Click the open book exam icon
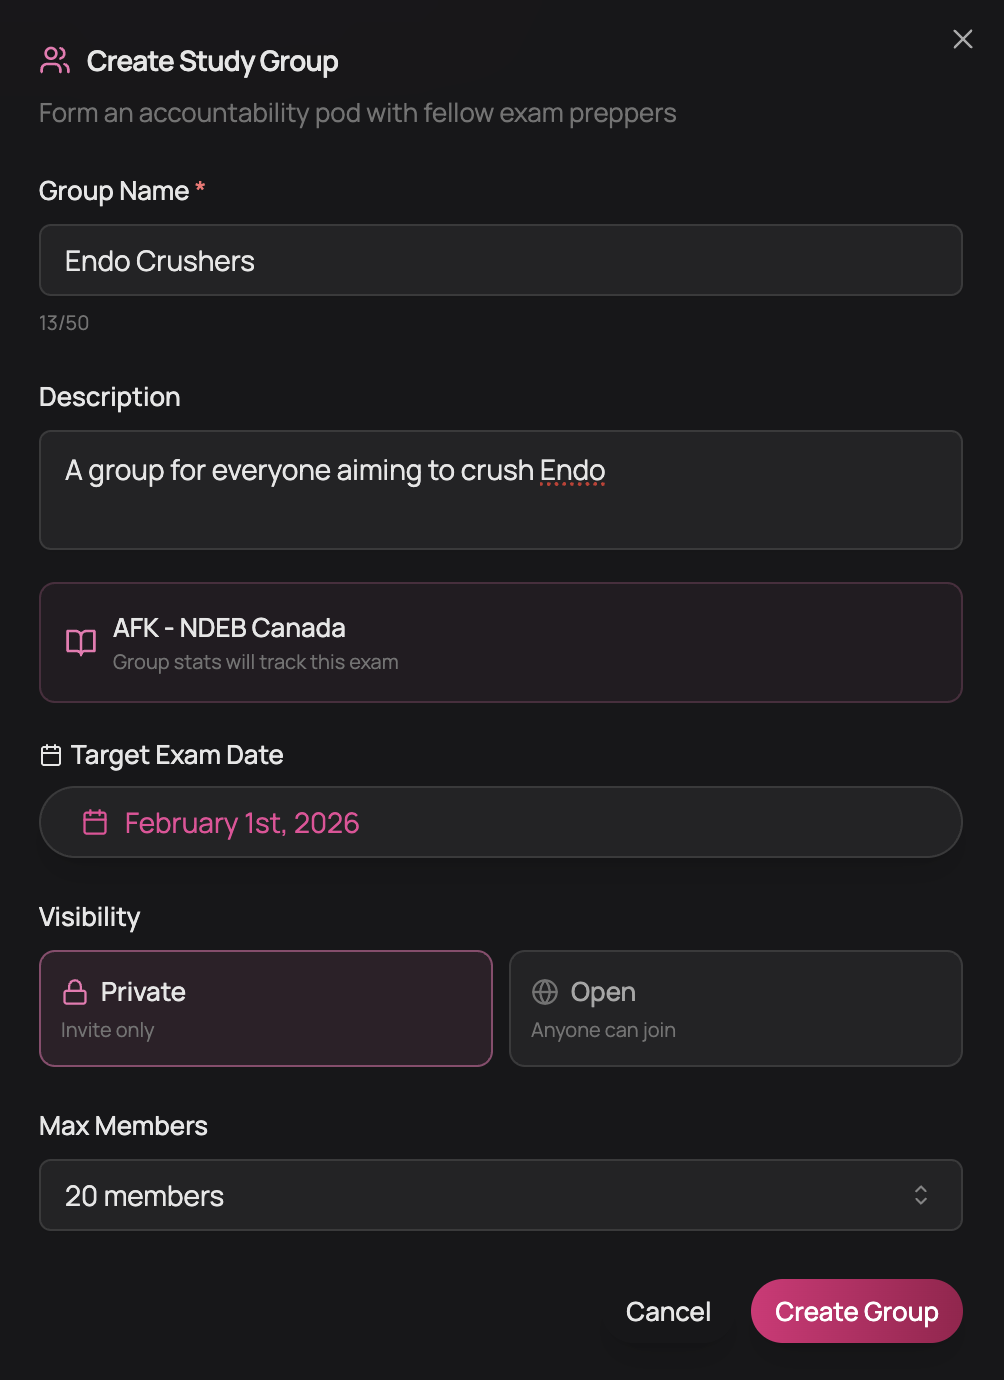 pyautogui.click(x=81, y=642)
